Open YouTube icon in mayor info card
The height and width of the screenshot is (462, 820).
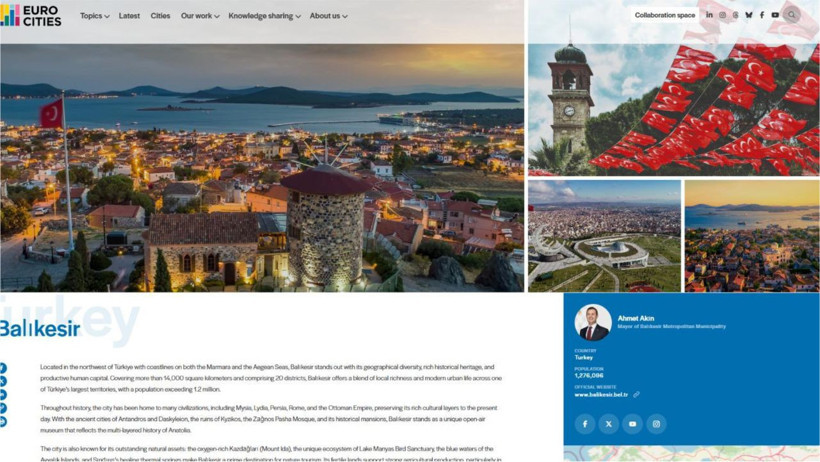tap(632, 424)
